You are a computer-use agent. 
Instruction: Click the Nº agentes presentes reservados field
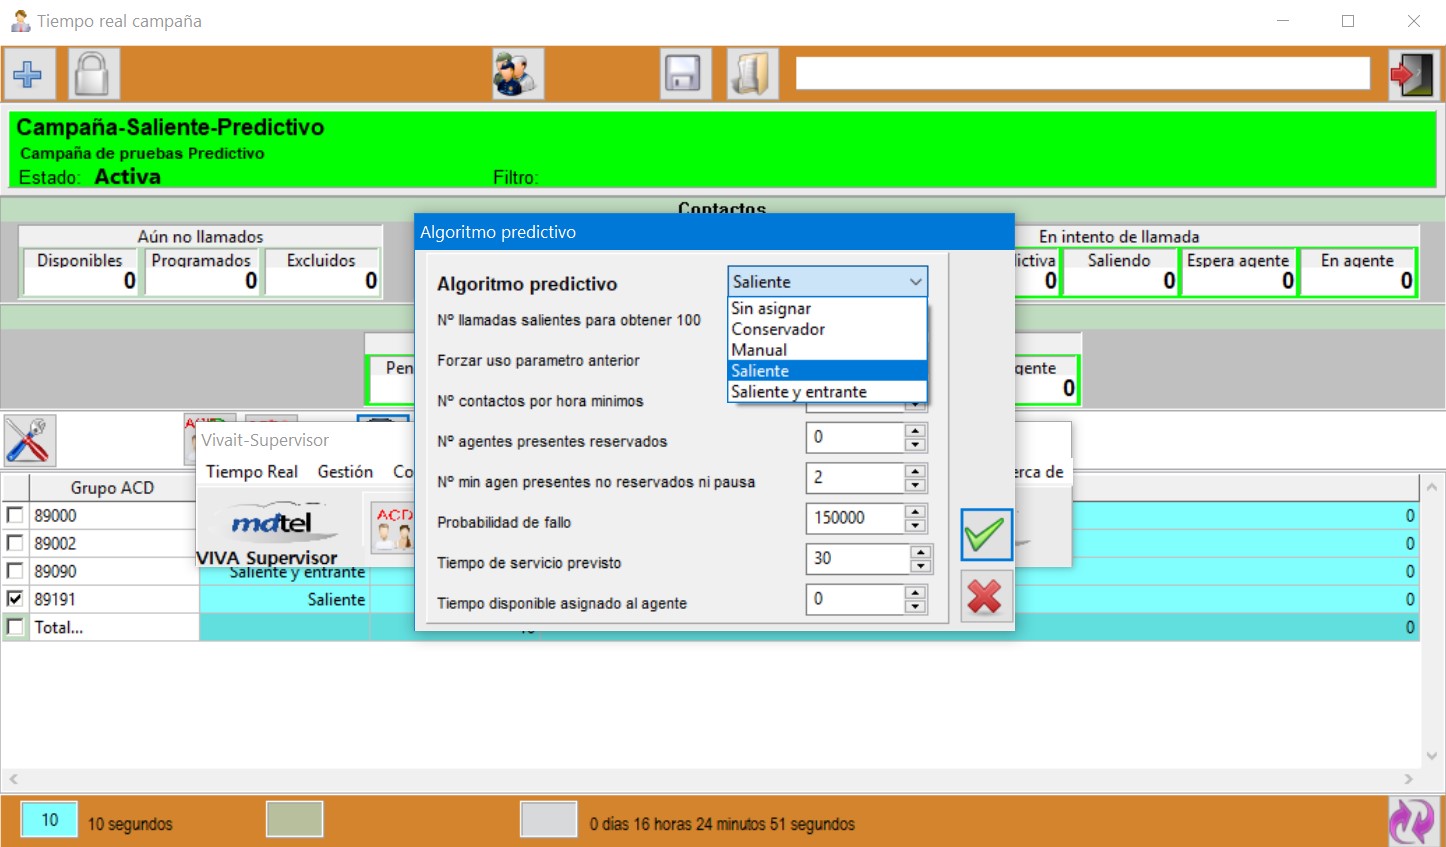(x=855, y=437)
